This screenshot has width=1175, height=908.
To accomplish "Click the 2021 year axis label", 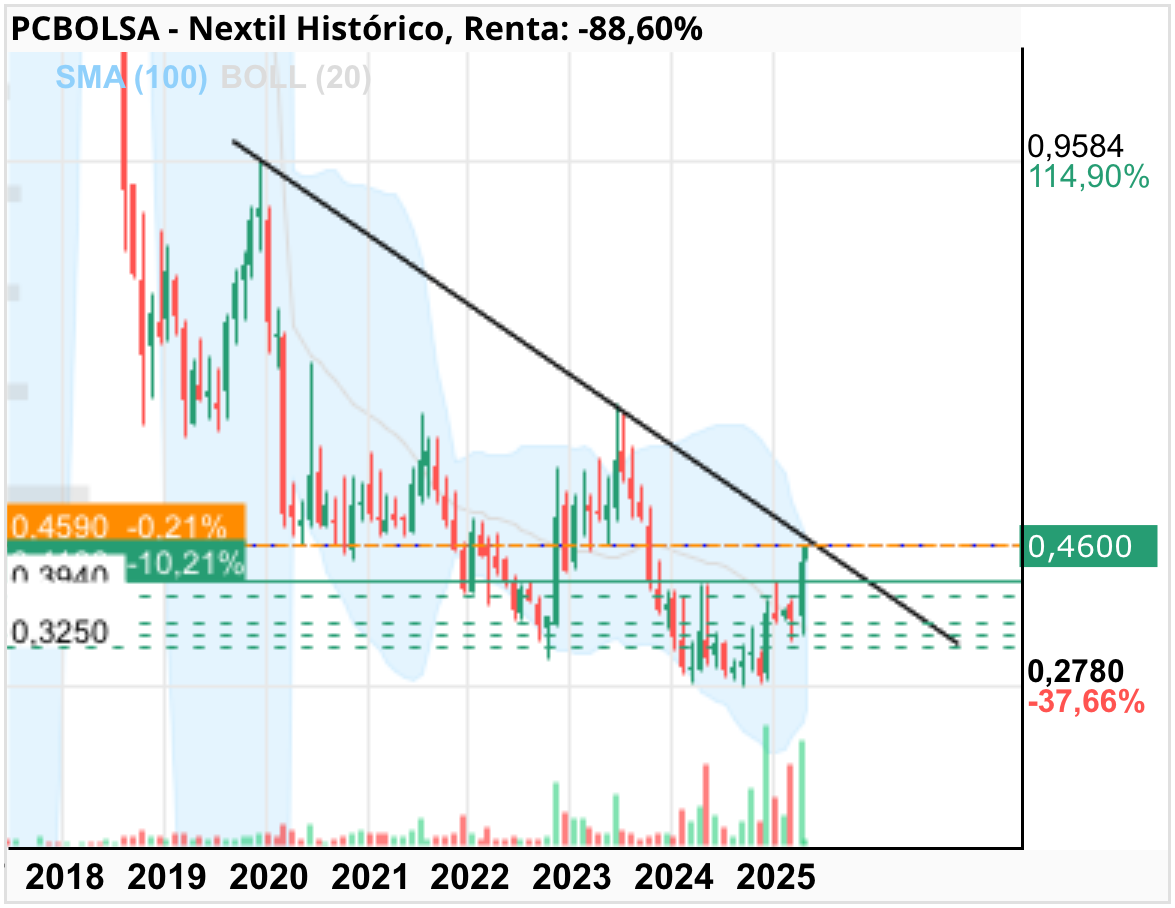I will (370, 877).
